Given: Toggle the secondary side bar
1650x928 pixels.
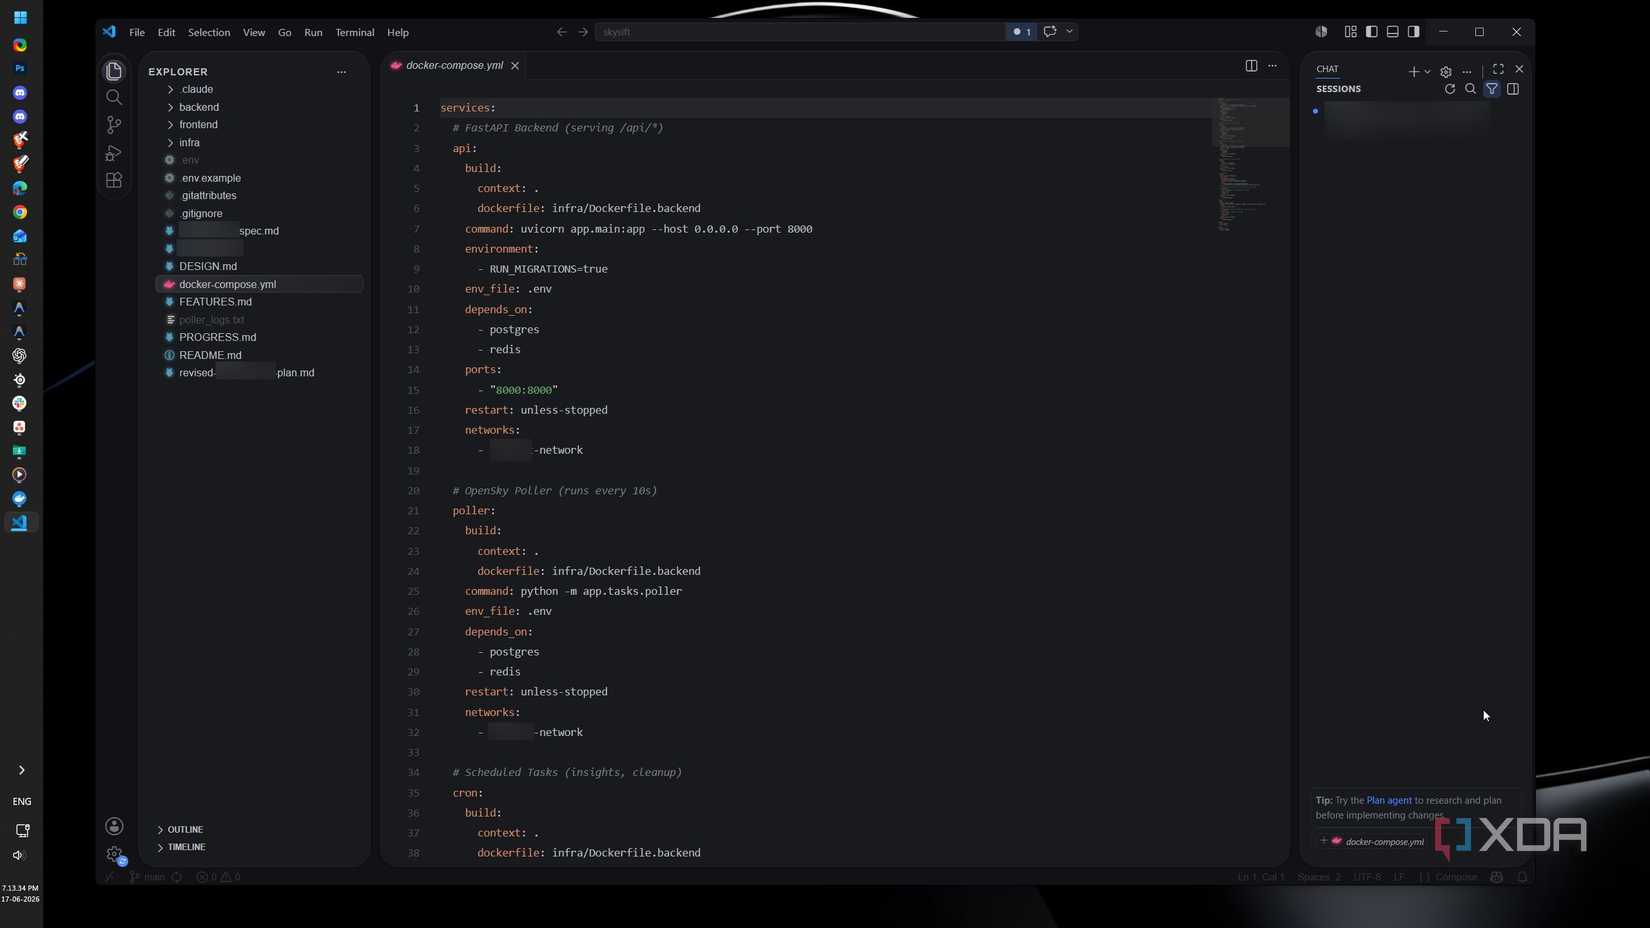Looking at the screenshot, I should [x=1414, y=32].
